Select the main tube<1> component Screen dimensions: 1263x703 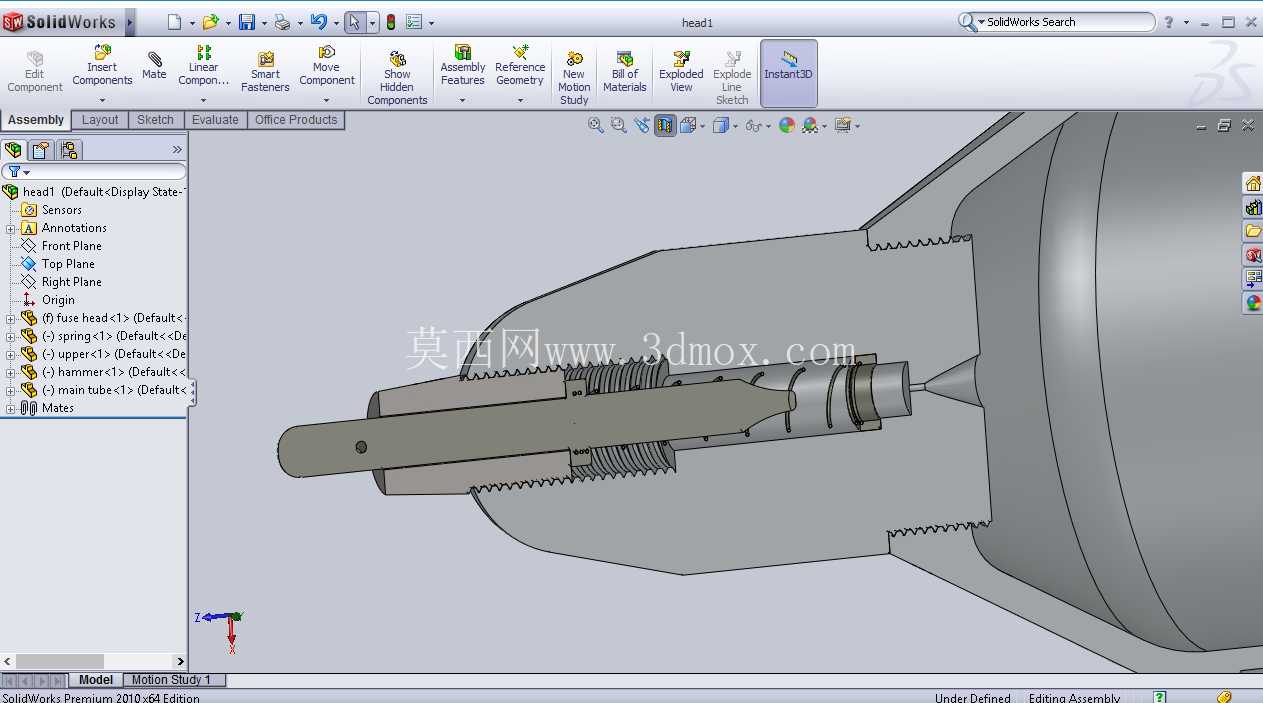tap(103, 390)
